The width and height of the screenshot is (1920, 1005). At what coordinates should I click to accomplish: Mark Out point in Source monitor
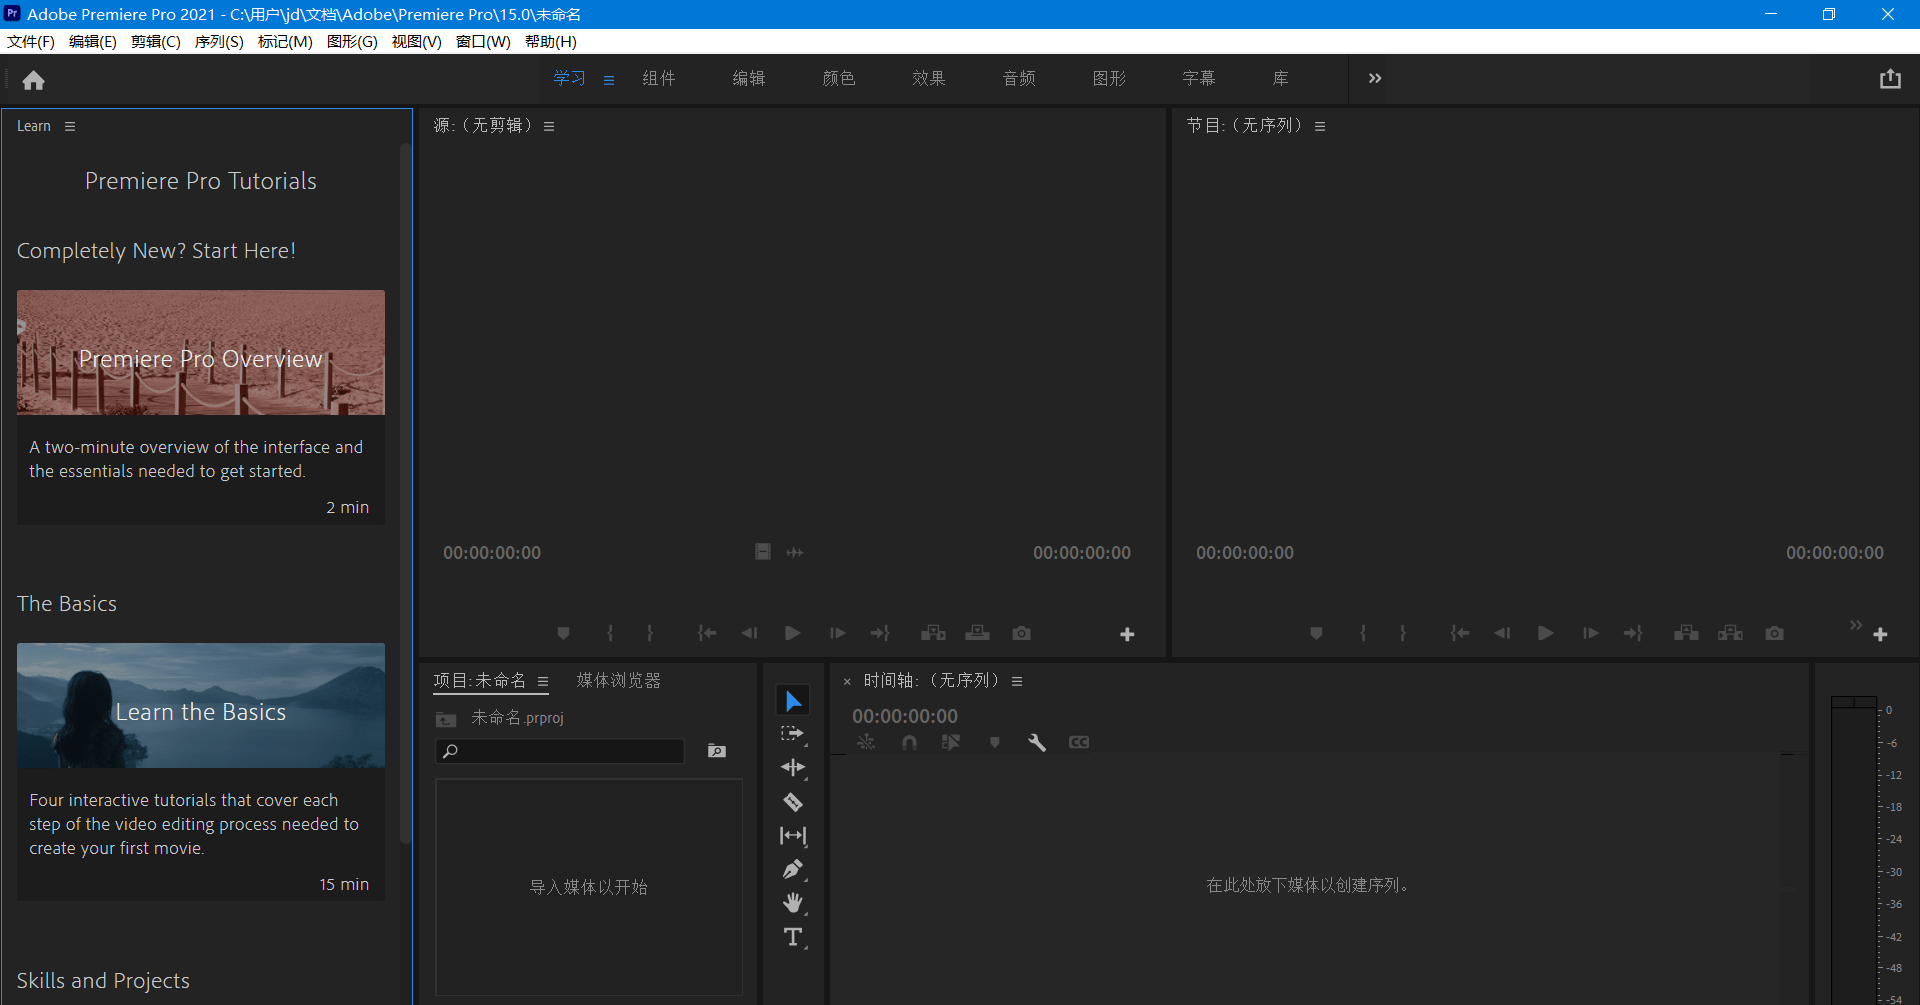[650, 633]
